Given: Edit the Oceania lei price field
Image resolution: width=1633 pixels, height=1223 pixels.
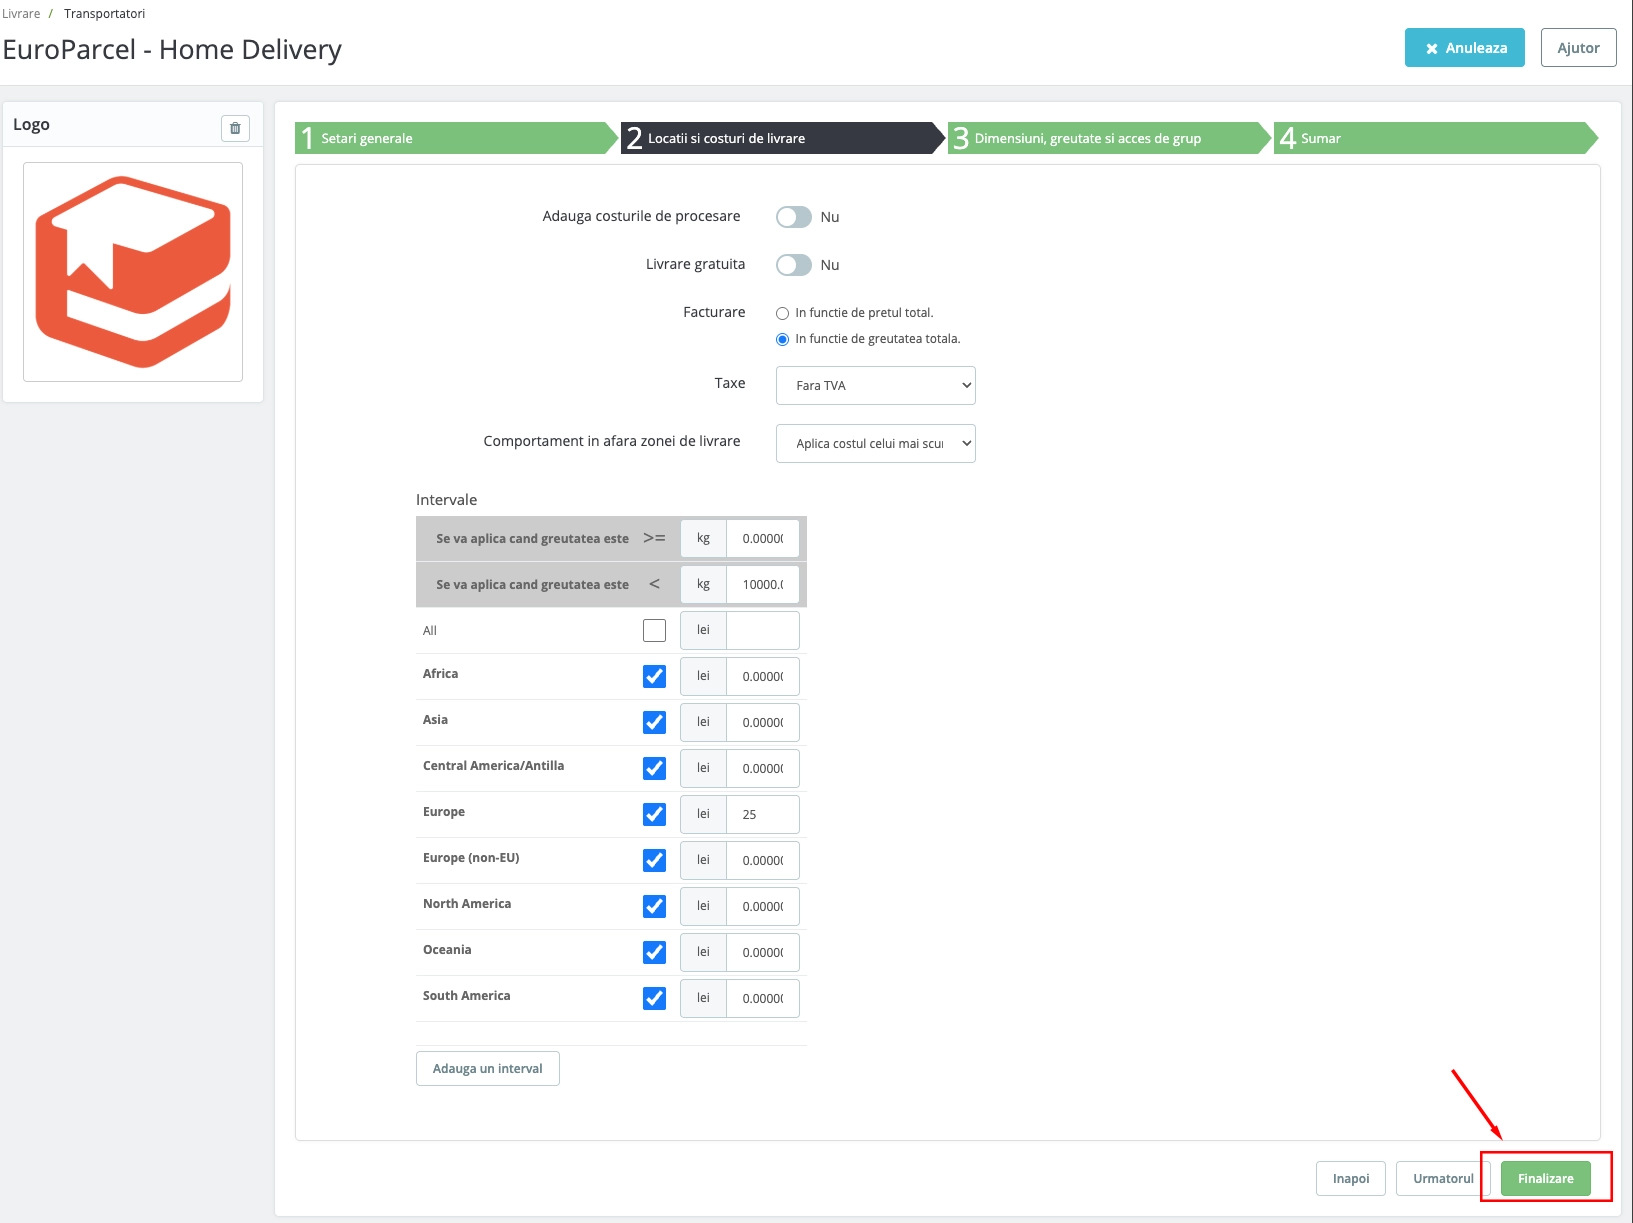Looking at the screenshot, I should click(763, 952).
